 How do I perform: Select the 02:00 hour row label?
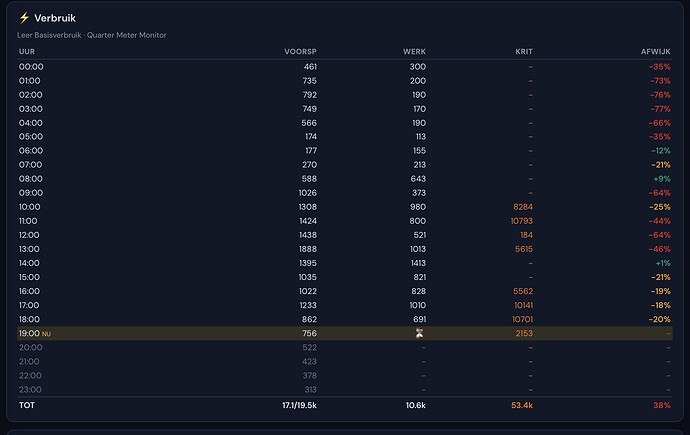(31, 95)
